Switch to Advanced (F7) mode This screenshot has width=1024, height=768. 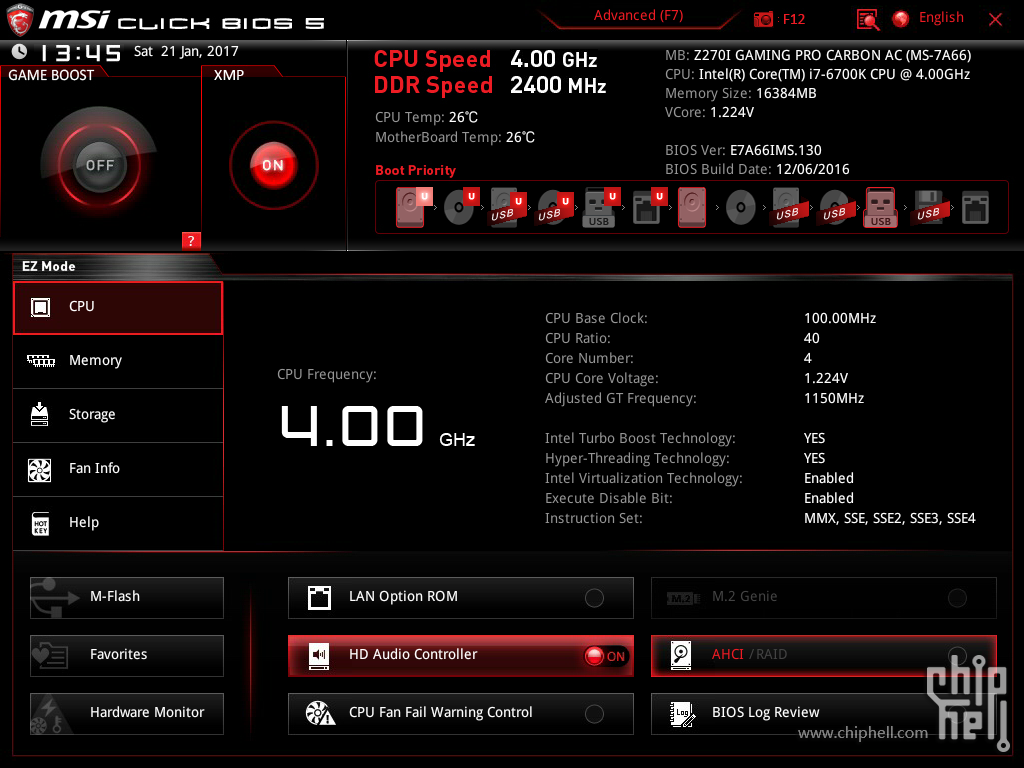pyautogui.click(x=638, y=16)
